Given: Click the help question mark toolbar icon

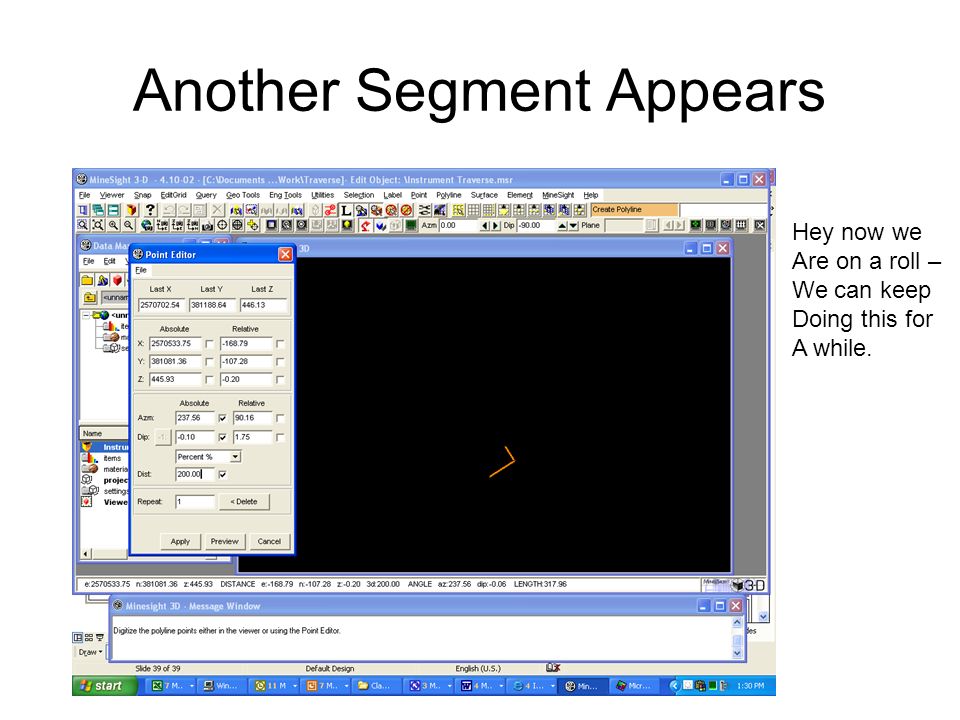Looking at the screenshot, I should point(150,209).
